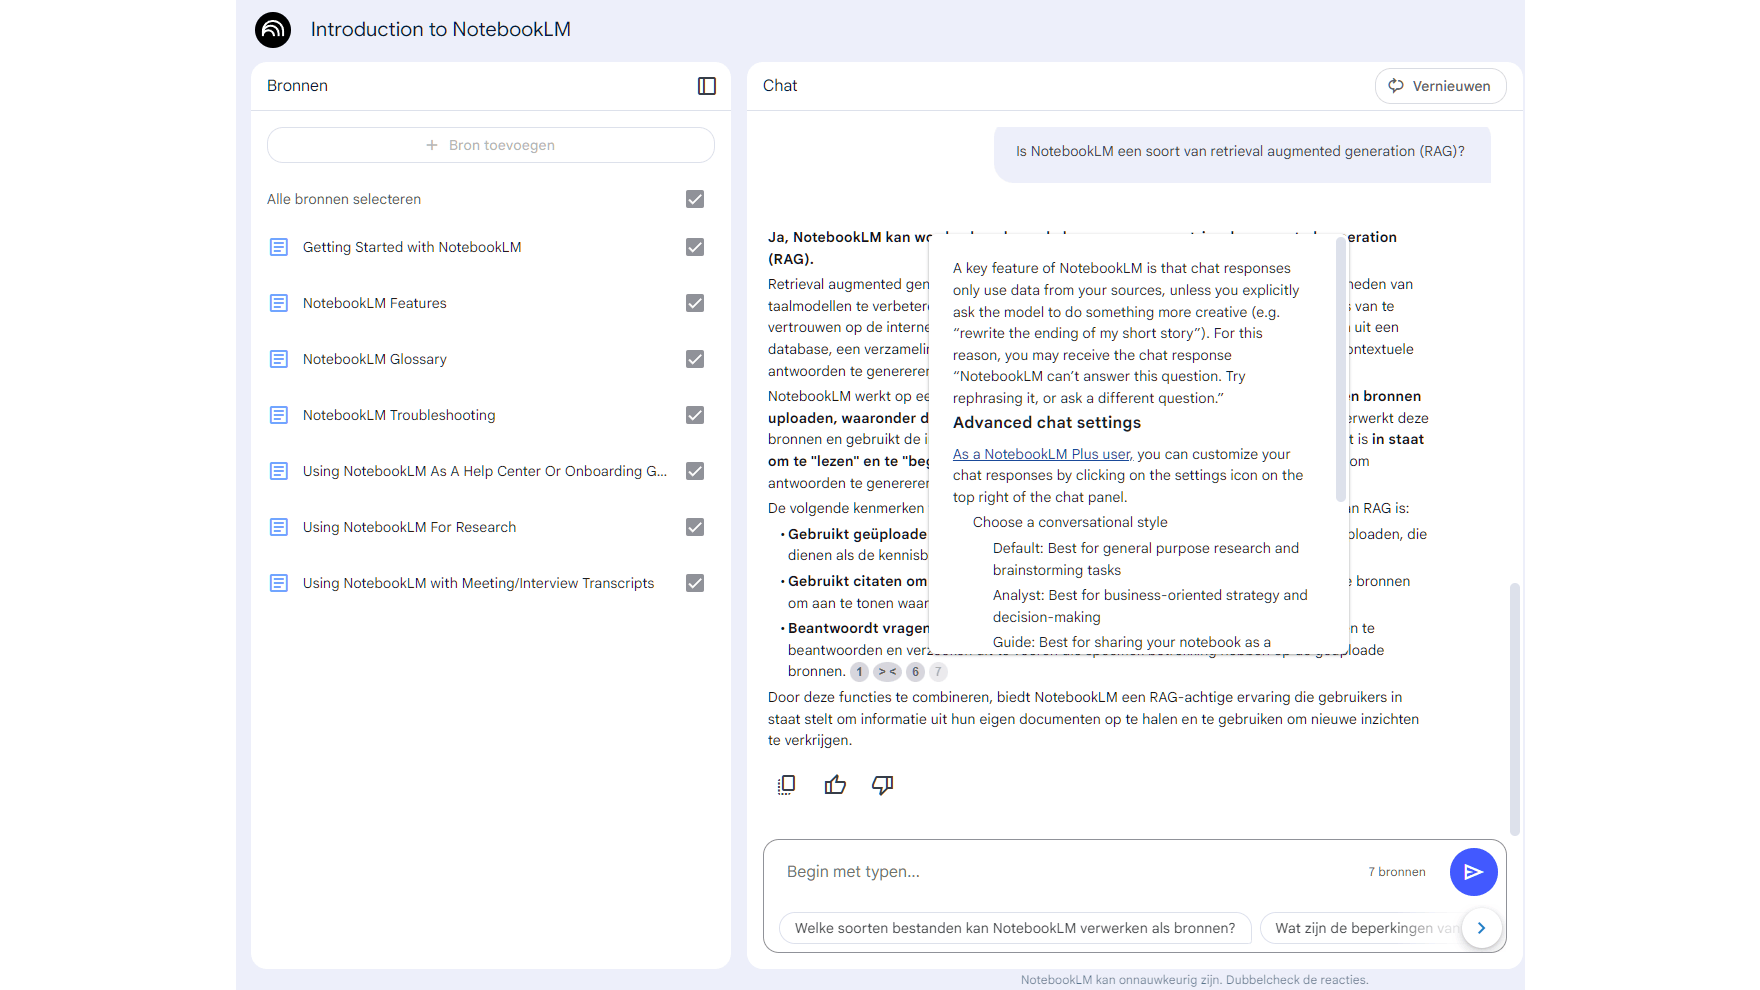
Task: Click the "Alle bronnen selecteren" label
Action: tap(344, 199)
